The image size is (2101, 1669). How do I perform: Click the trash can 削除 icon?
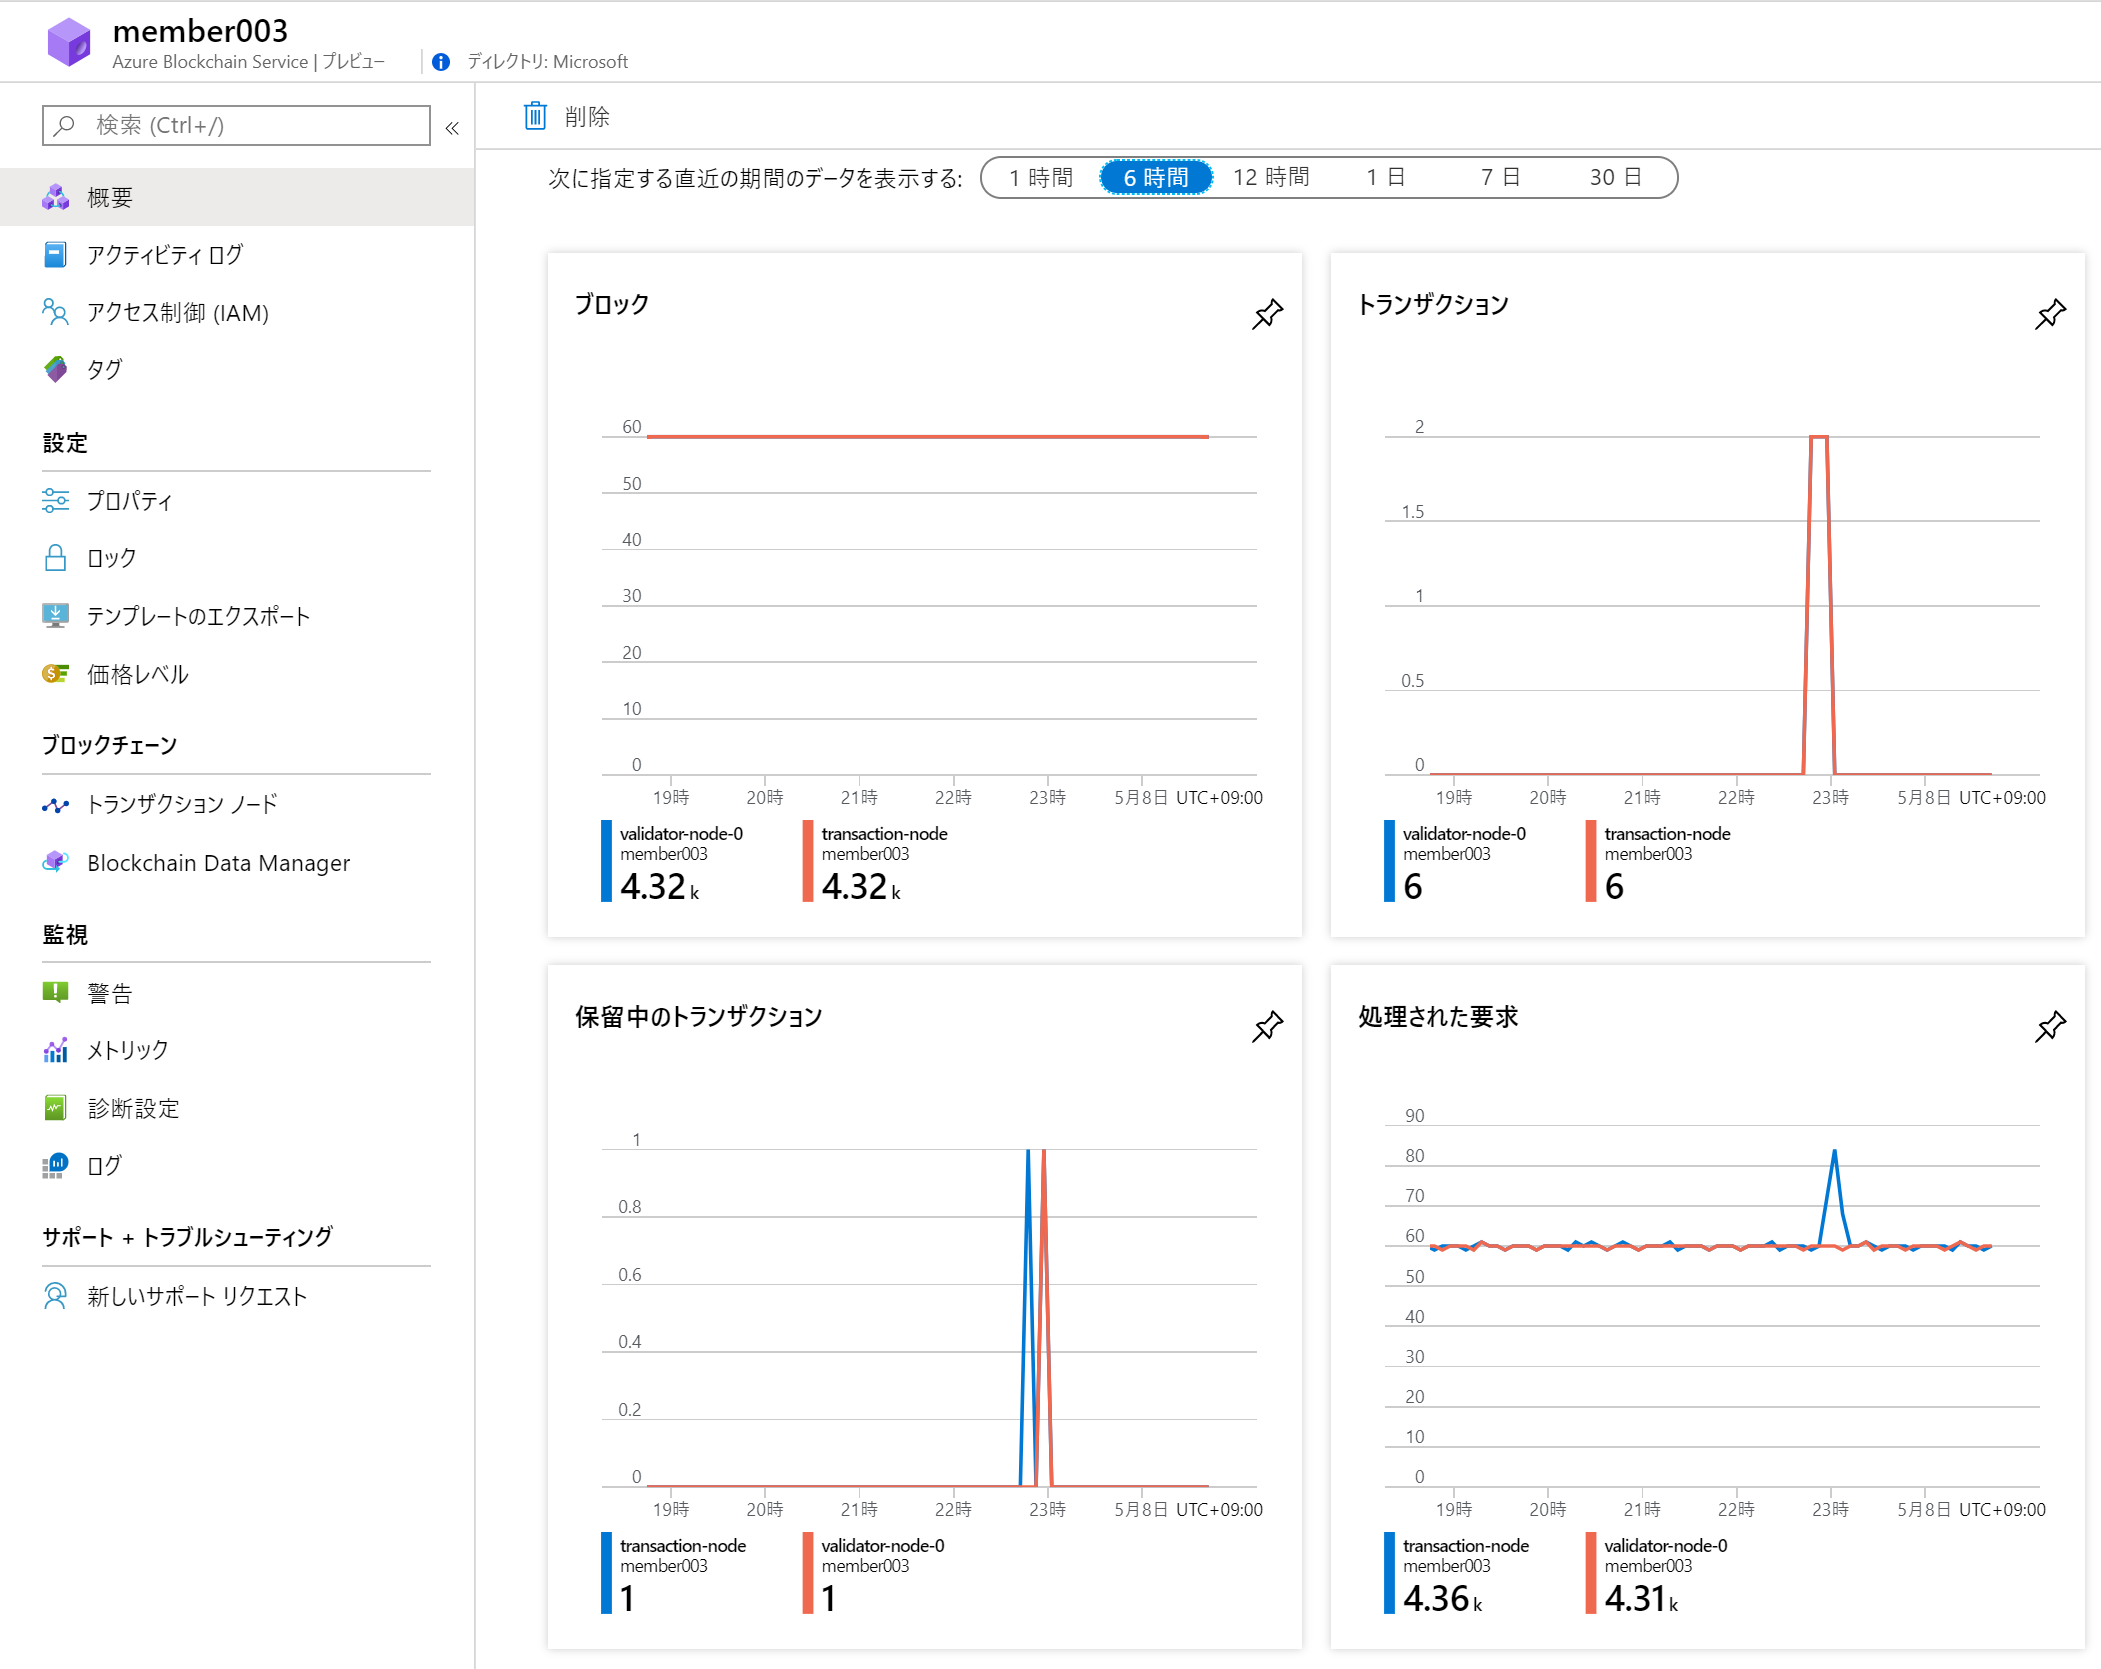pyautogui.click(x=536, y=116)
